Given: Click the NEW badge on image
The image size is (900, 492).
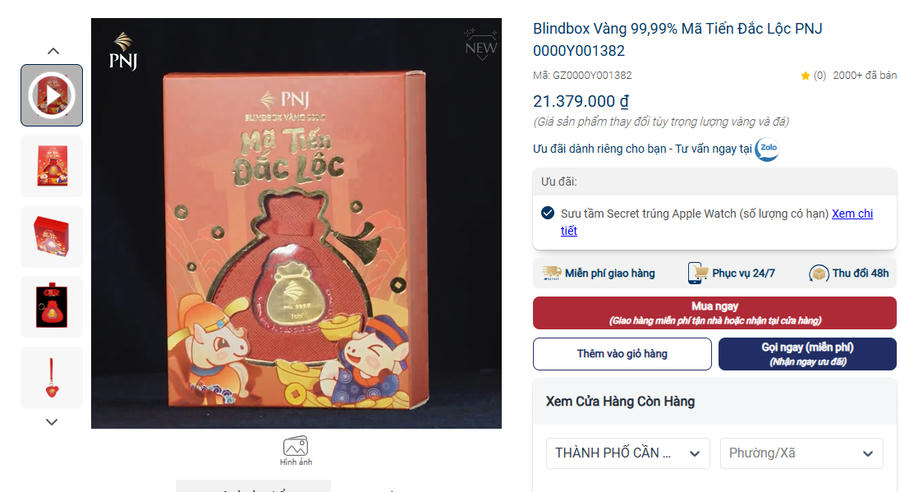Looking at the screenshot, I should click(480, 44).
